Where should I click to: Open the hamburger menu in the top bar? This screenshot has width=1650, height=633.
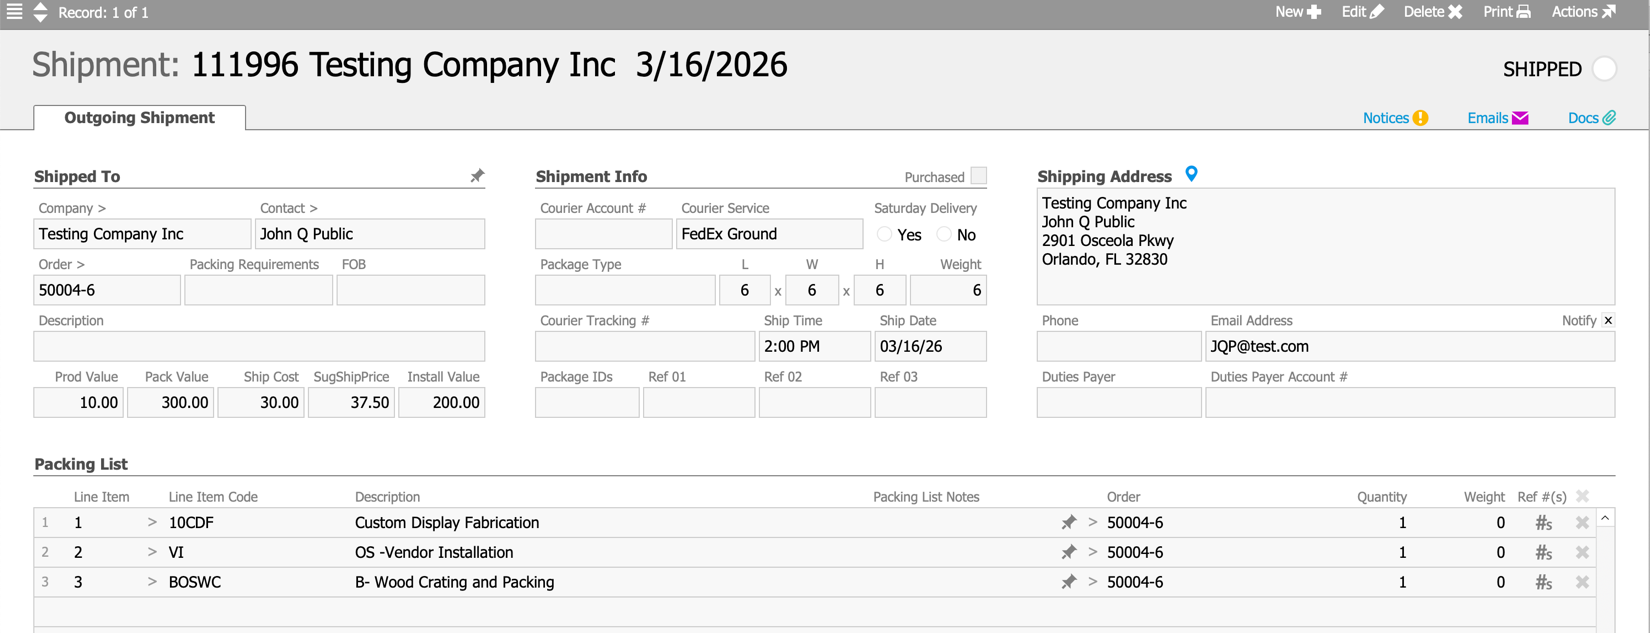14,12
